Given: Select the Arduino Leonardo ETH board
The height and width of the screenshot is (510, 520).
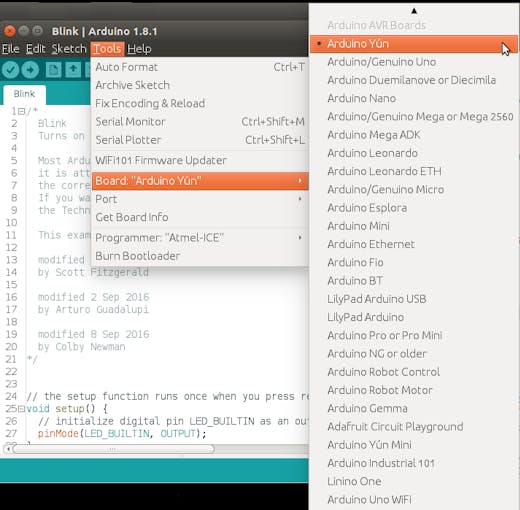Looking at the screenshot, I should pos(414,171).
